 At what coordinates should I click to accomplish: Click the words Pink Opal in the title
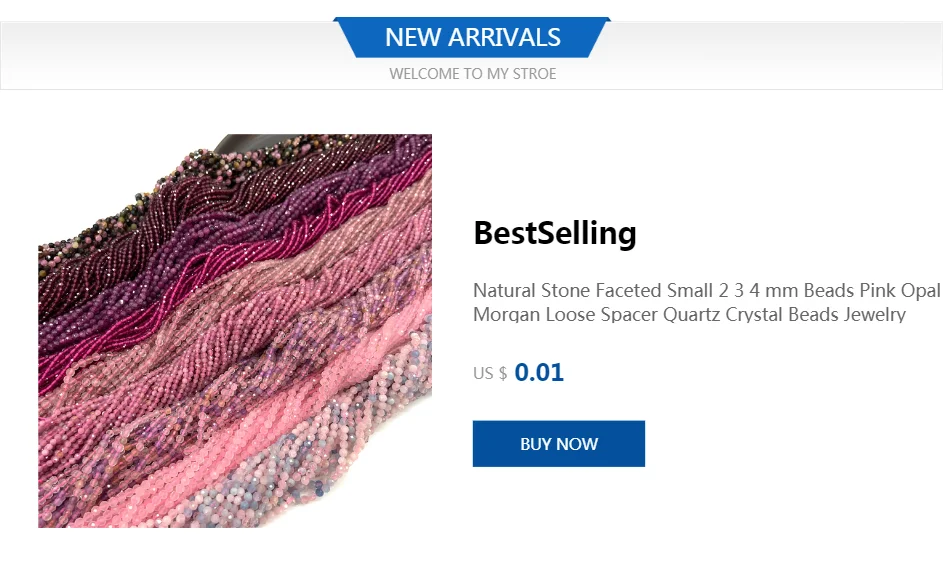[900, 291]
